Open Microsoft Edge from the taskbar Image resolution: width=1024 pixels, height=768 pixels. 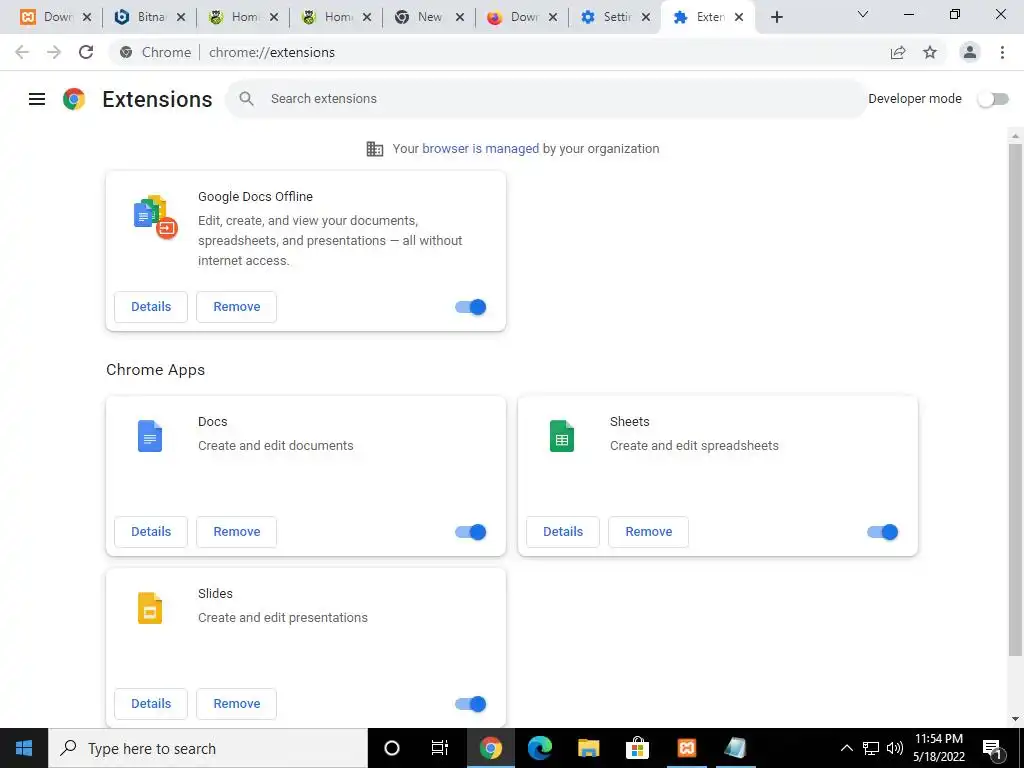539,748
